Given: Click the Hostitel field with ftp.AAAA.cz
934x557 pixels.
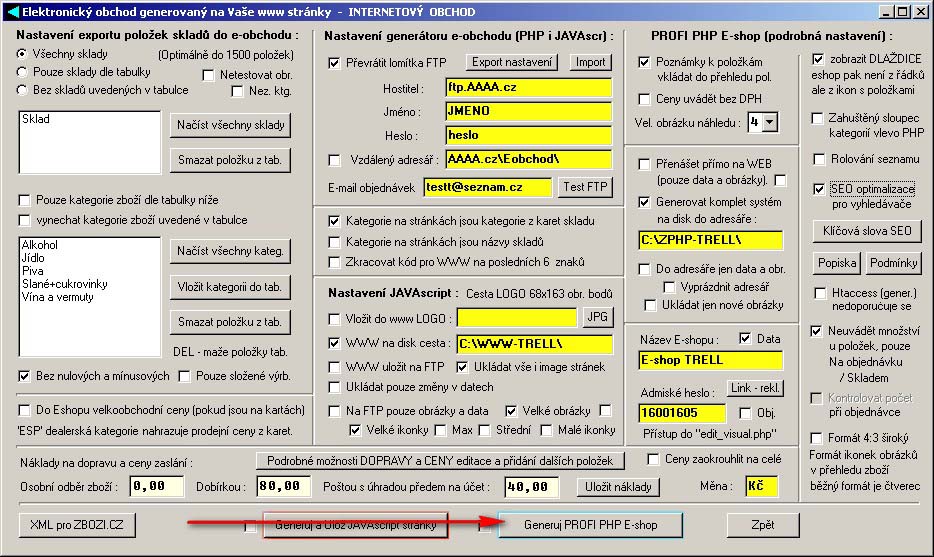Looking at the screenshot, I should tap(529, 88).
